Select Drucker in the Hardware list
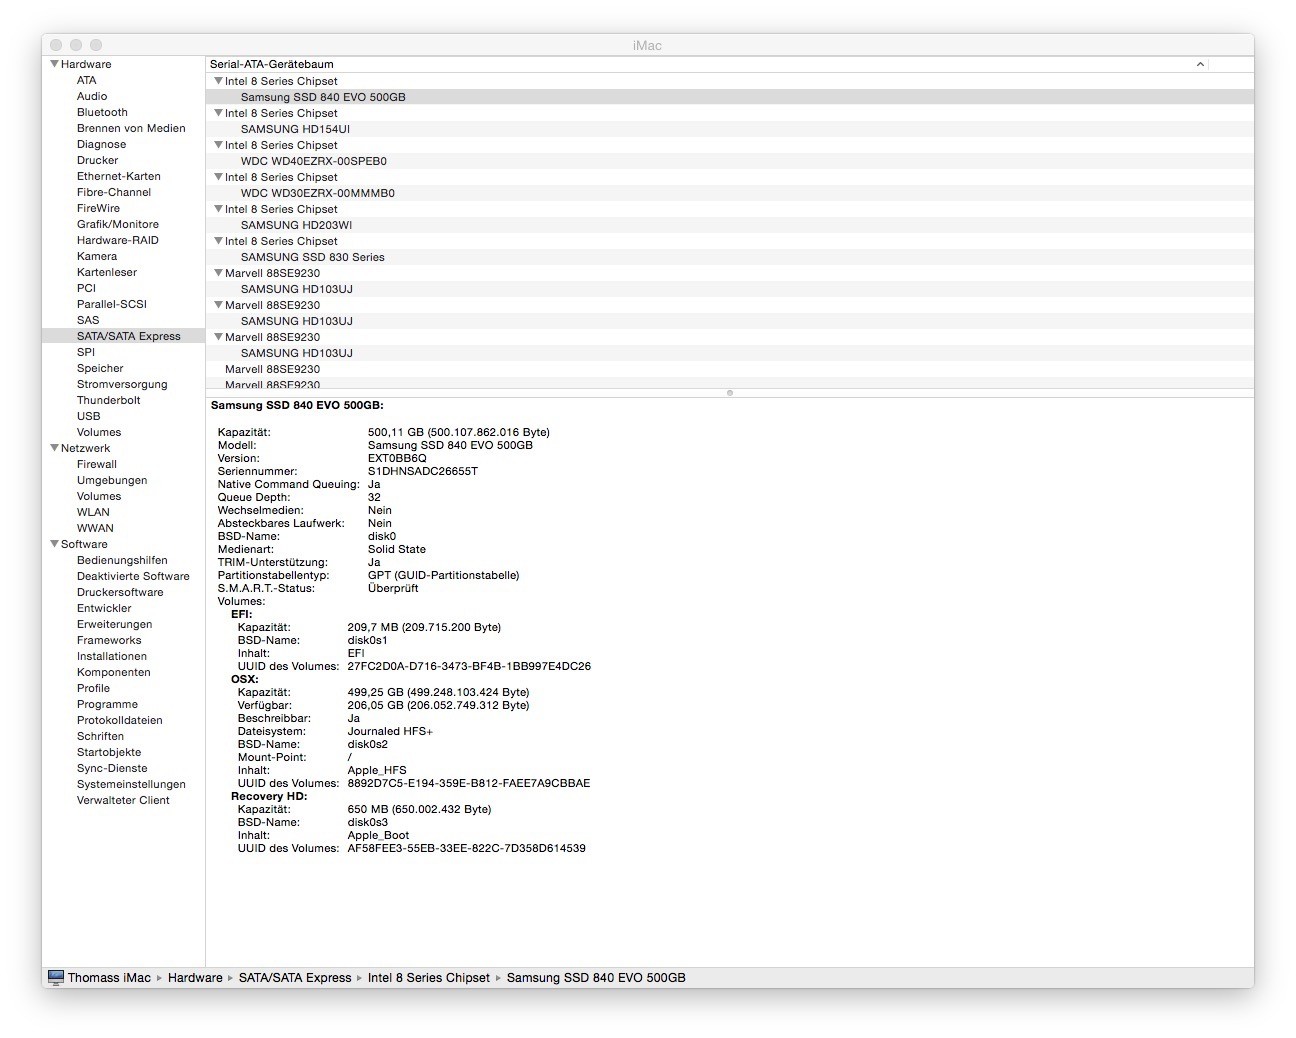Image resolution: width=1296 pixels, height=1038 pixels. coord(97,160)
